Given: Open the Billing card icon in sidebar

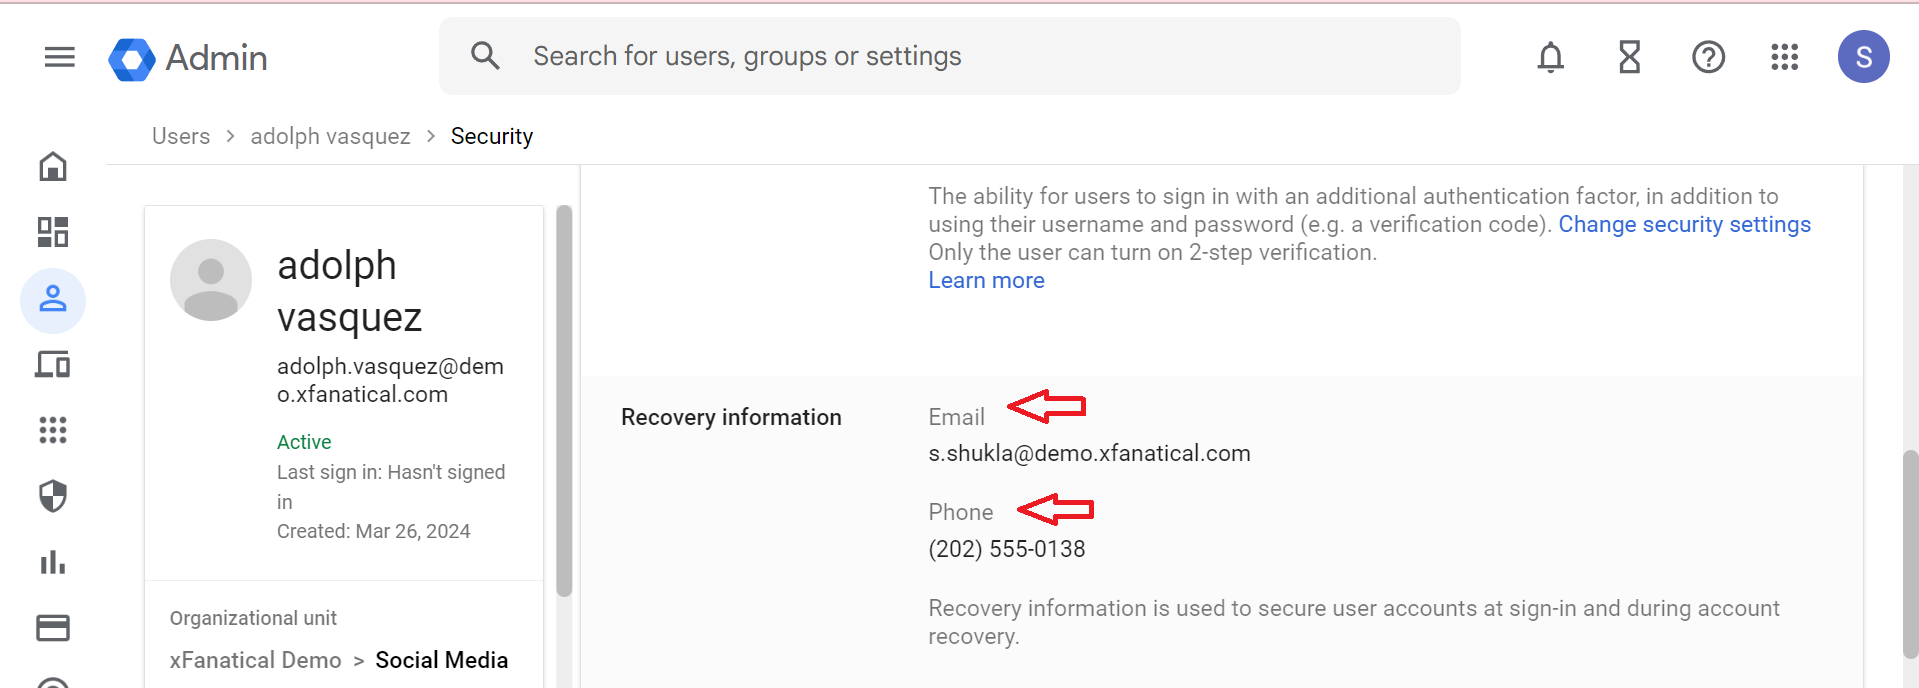Looking at the screenshot, I should [x=52, y=628].
